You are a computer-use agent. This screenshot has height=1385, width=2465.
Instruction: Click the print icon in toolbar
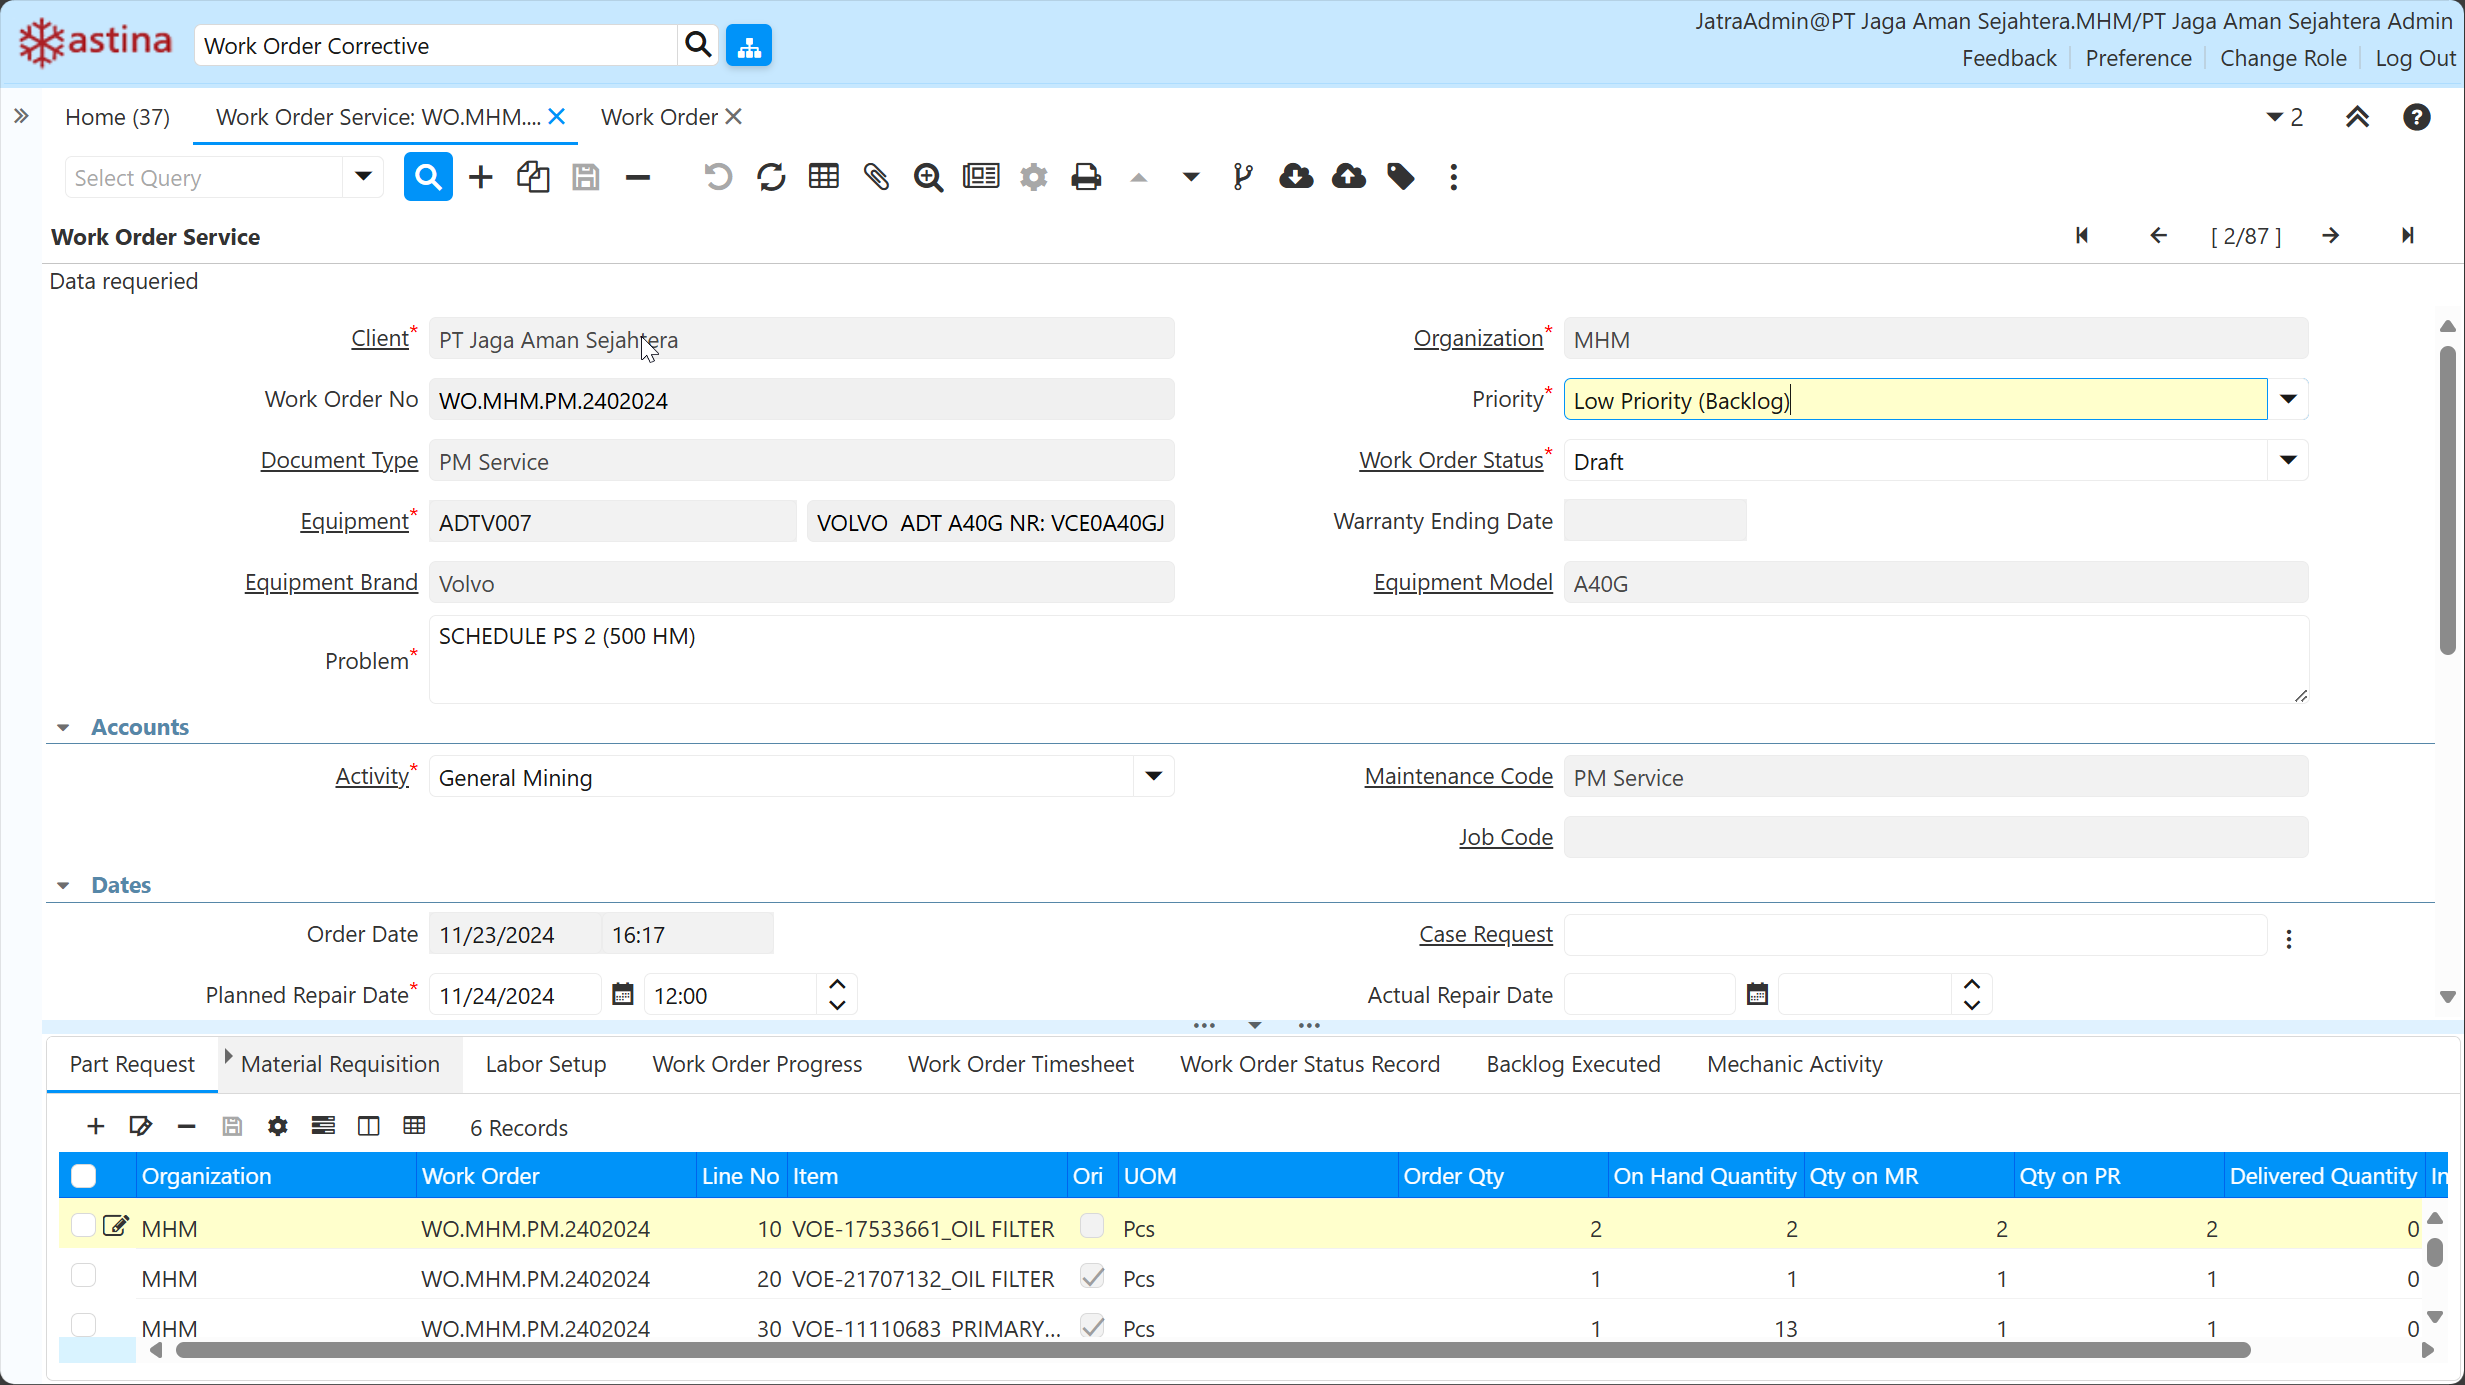(1085, 177)
